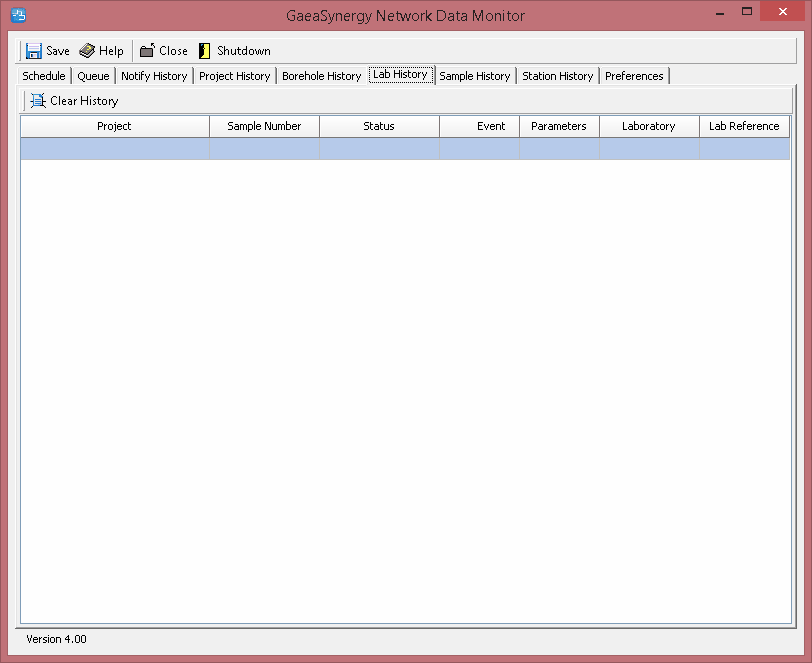Click the Clear History icon
The image size is (812, 663).
click(x=38, y=100)
